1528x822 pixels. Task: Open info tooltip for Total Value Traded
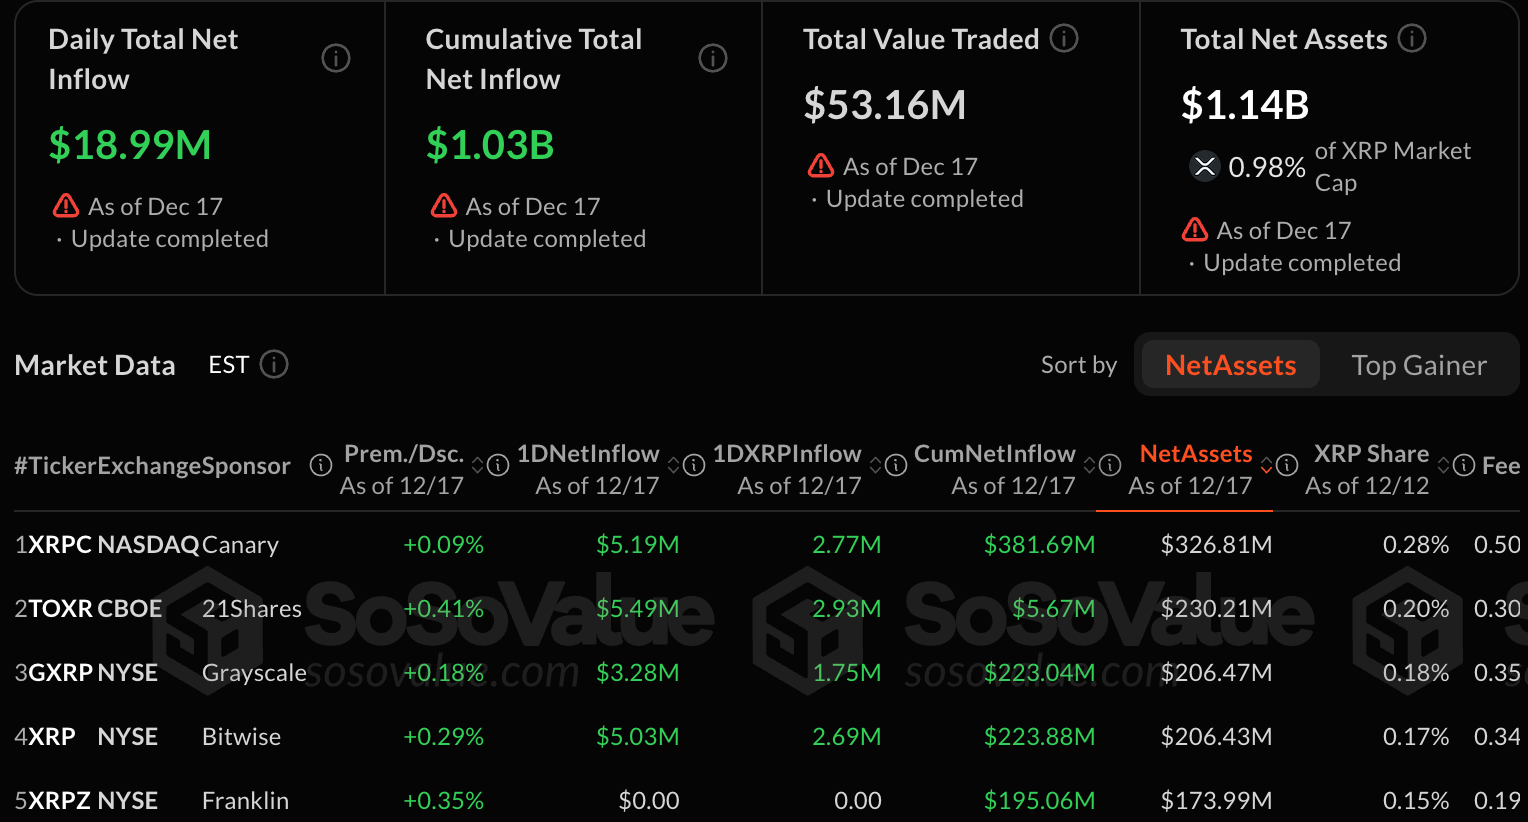point(1064,39)
